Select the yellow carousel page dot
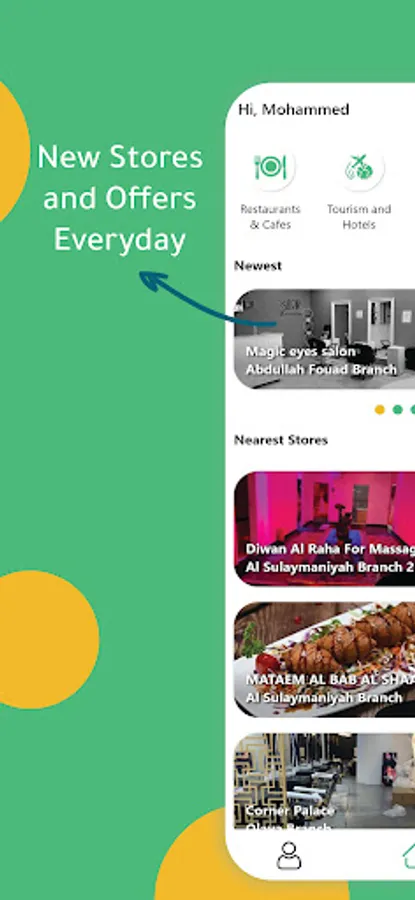Screen dimensions: 415x900 click(379, 409)
